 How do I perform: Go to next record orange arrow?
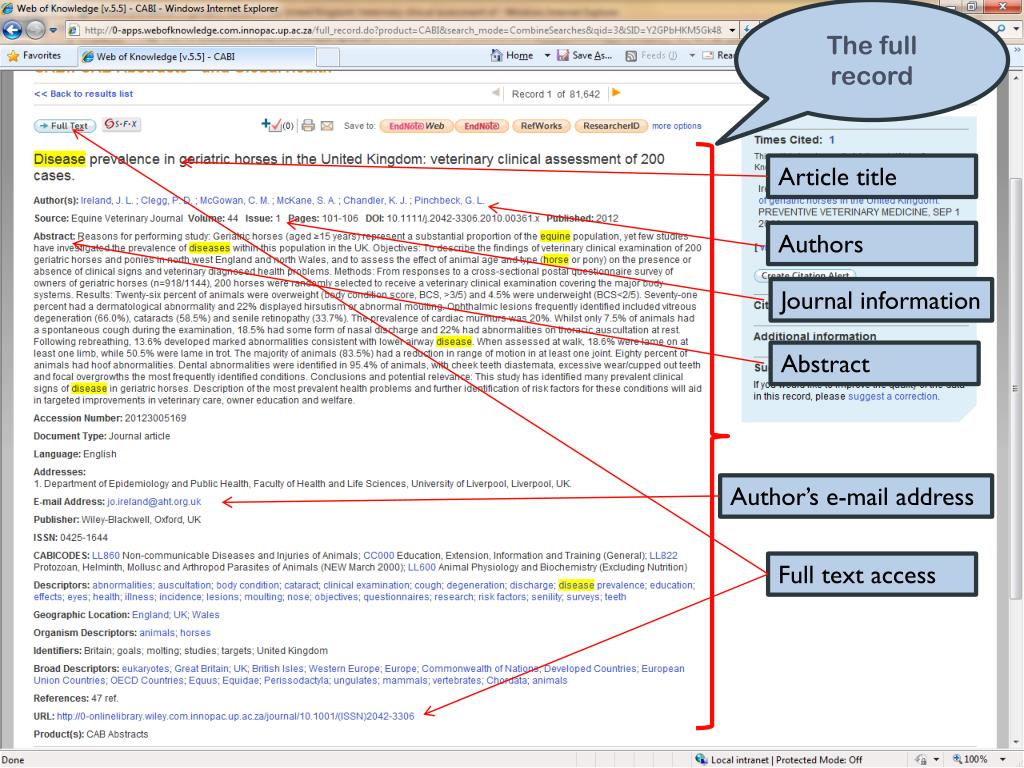[x=616, y=93]
